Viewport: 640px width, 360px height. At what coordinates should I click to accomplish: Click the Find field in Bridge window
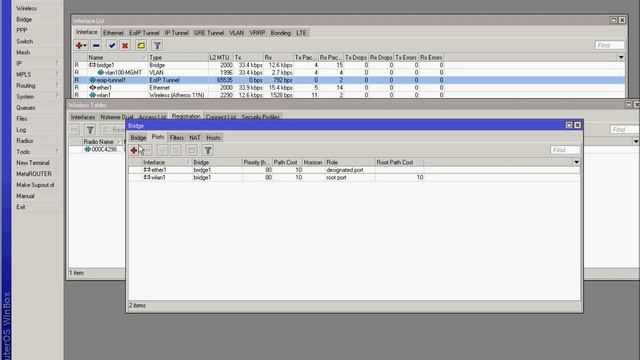pos(565,150)
